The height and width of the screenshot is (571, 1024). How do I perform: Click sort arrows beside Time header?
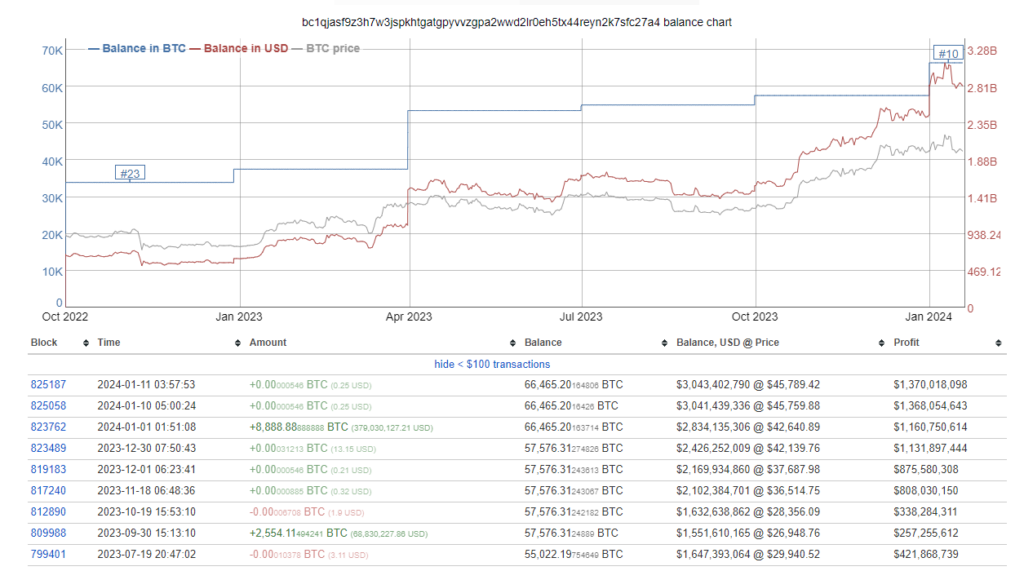238,343
